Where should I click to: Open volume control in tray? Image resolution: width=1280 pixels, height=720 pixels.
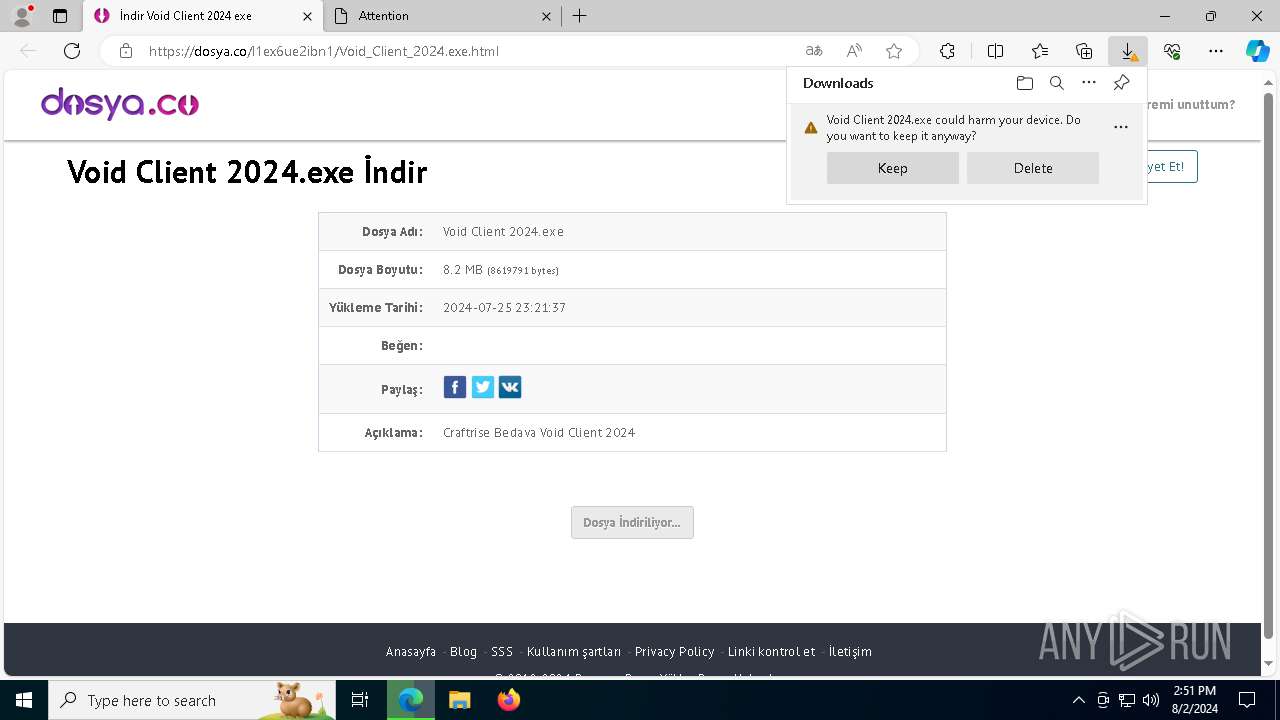point(1150,700)
